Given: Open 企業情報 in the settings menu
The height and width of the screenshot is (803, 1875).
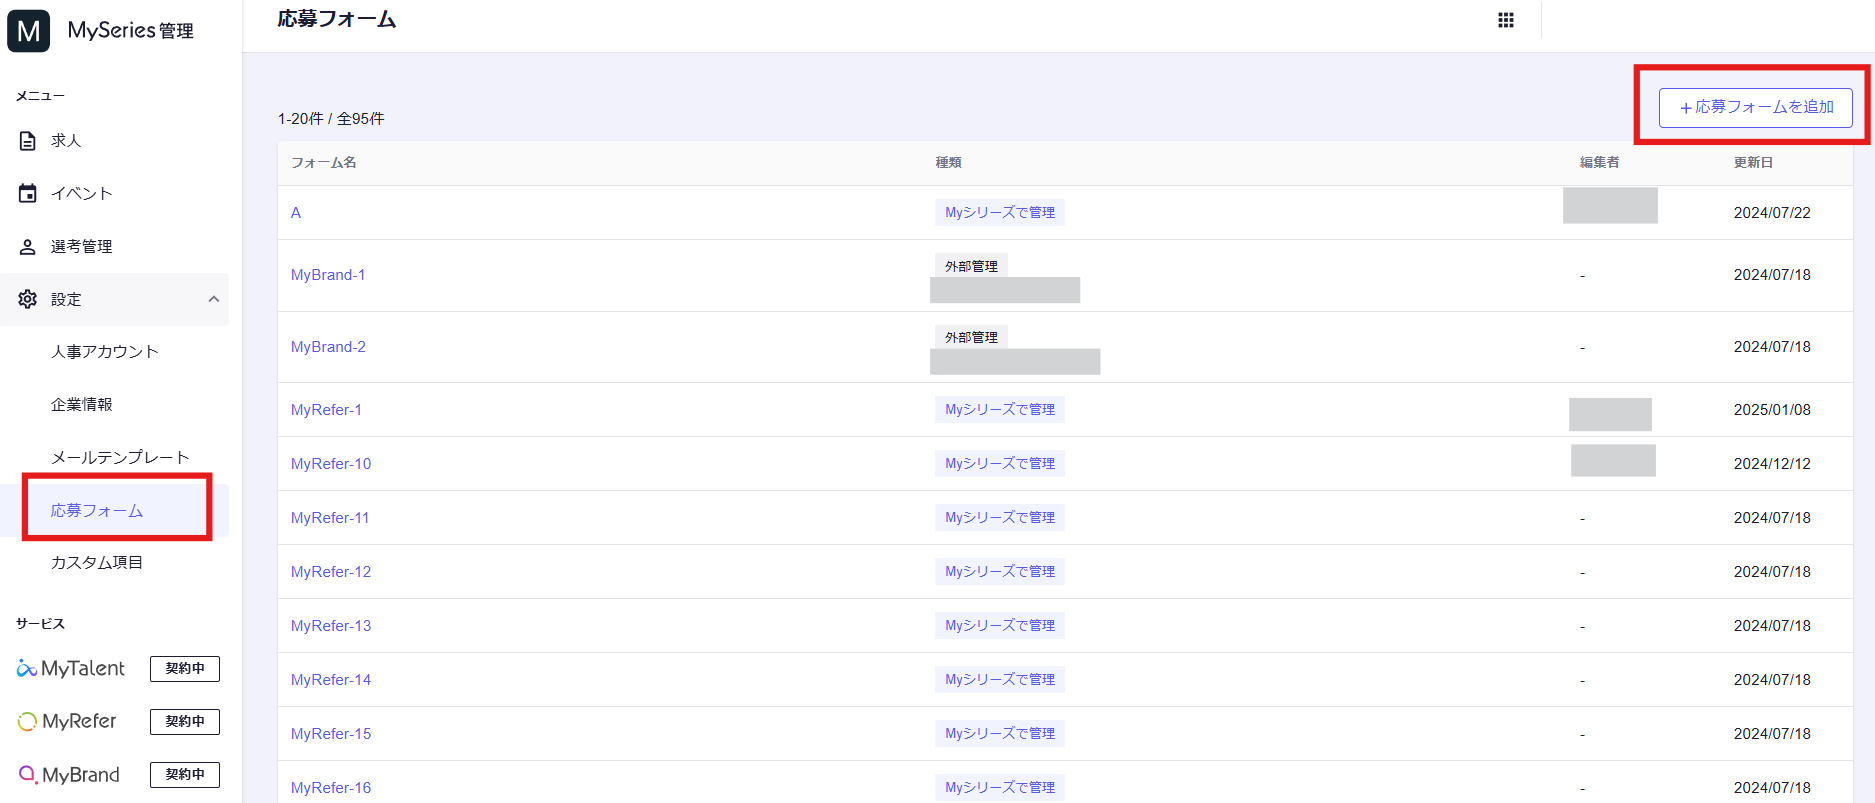Looking at the screenshot, I should [x=82, y=405].
